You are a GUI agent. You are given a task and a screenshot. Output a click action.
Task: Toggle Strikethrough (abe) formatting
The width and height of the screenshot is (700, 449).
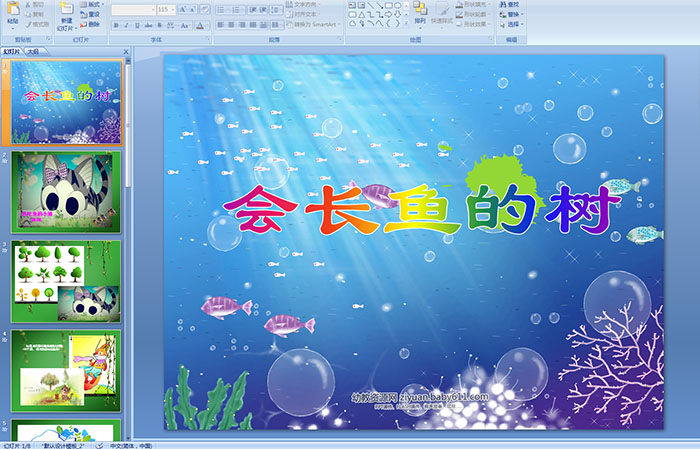[x=148, y=25]
